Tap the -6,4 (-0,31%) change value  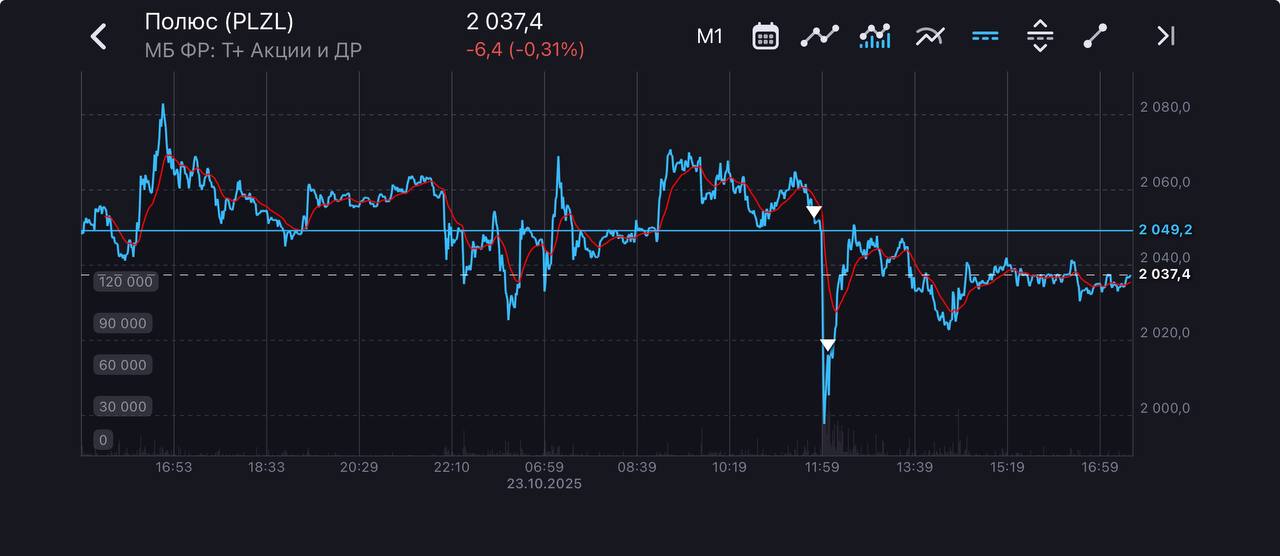525,49
